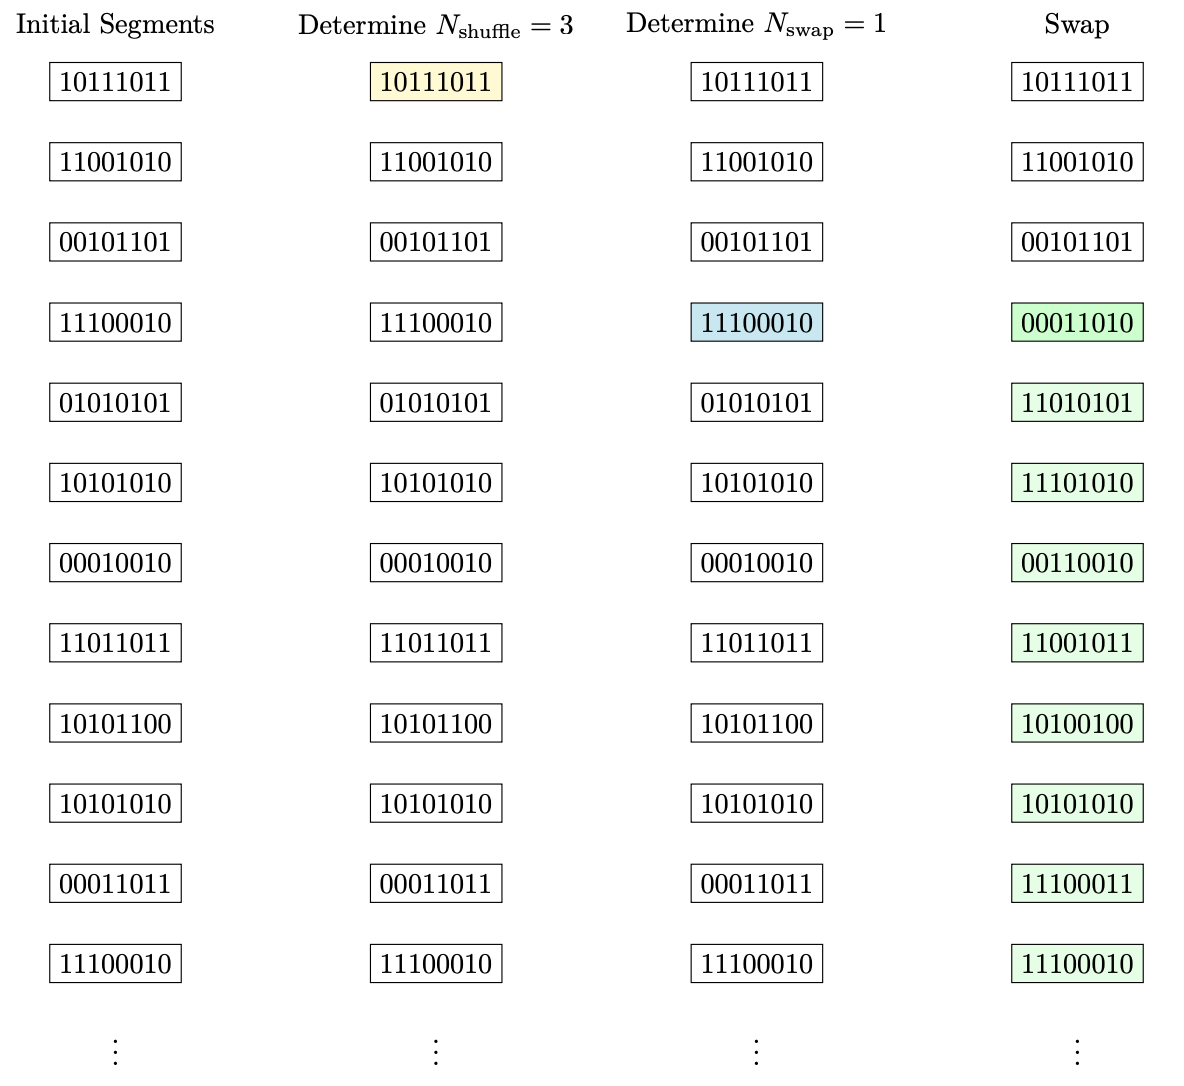
Task: Click vertical ellipsis below Initial Segments column
Action: 115,1051
